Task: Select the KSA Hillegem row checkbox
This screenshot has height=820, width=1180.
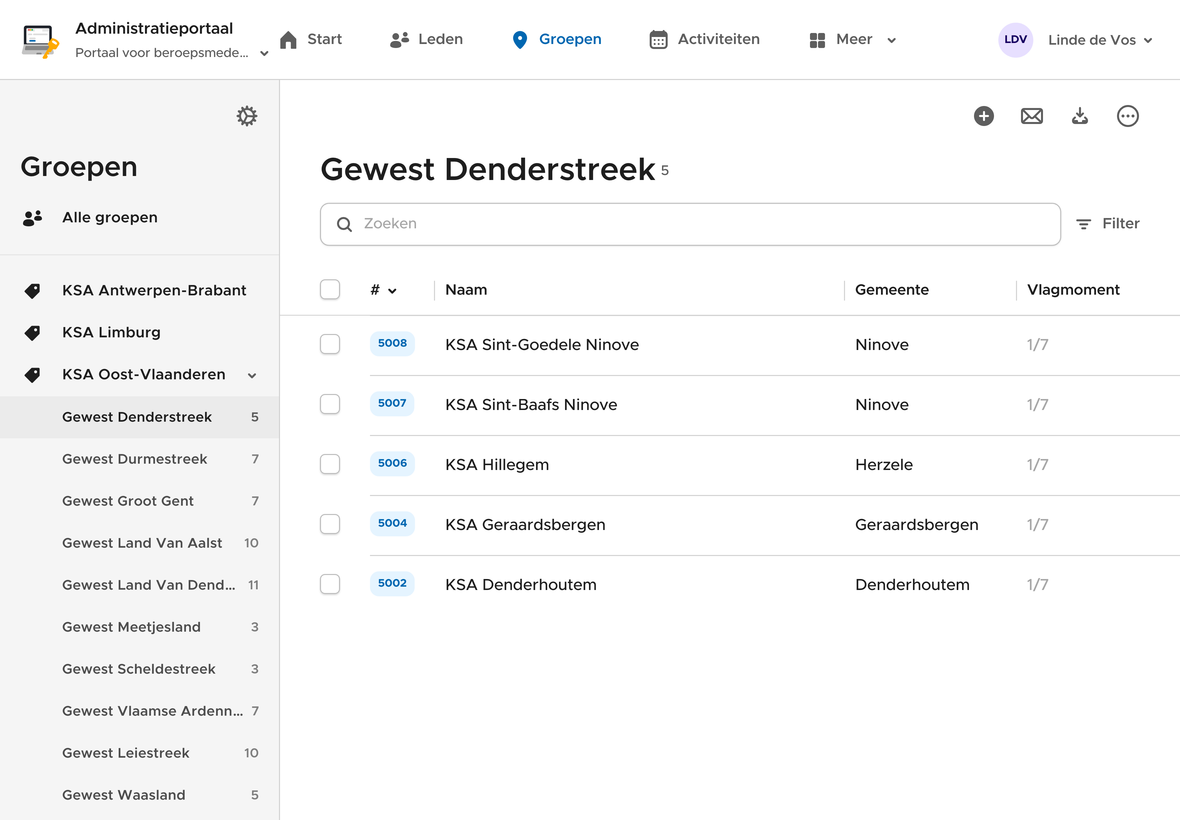Action: pos(330,464)
